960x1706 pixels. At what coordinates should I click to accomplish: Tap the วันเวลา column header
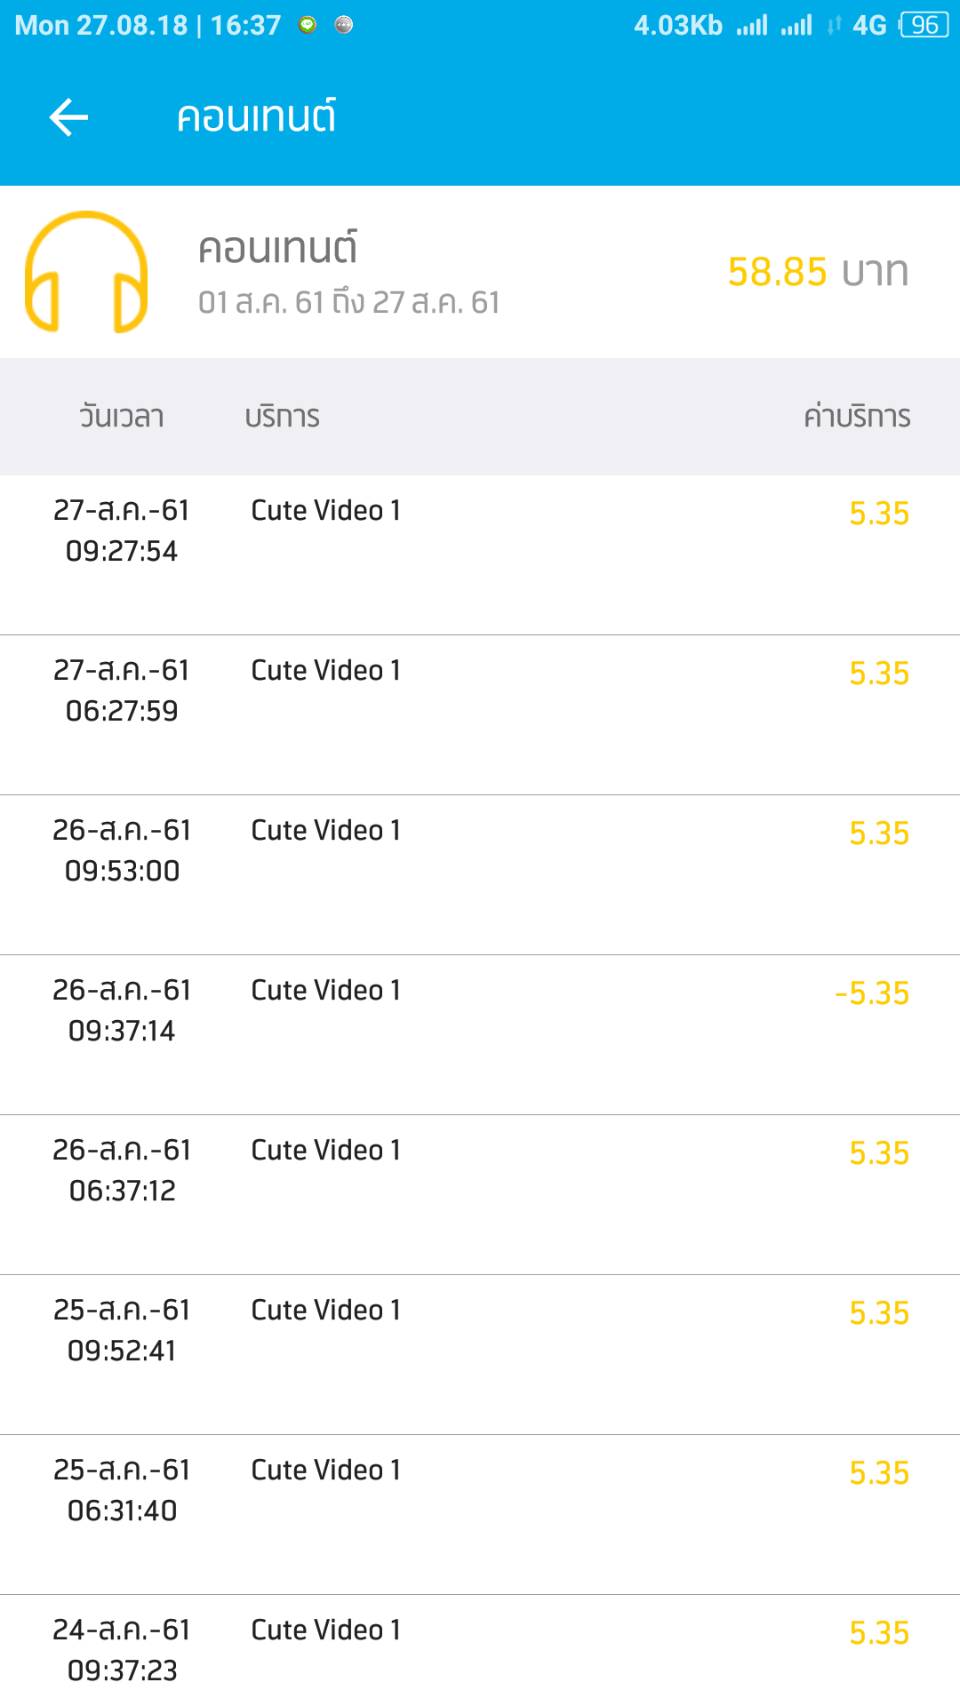(121, 416)
